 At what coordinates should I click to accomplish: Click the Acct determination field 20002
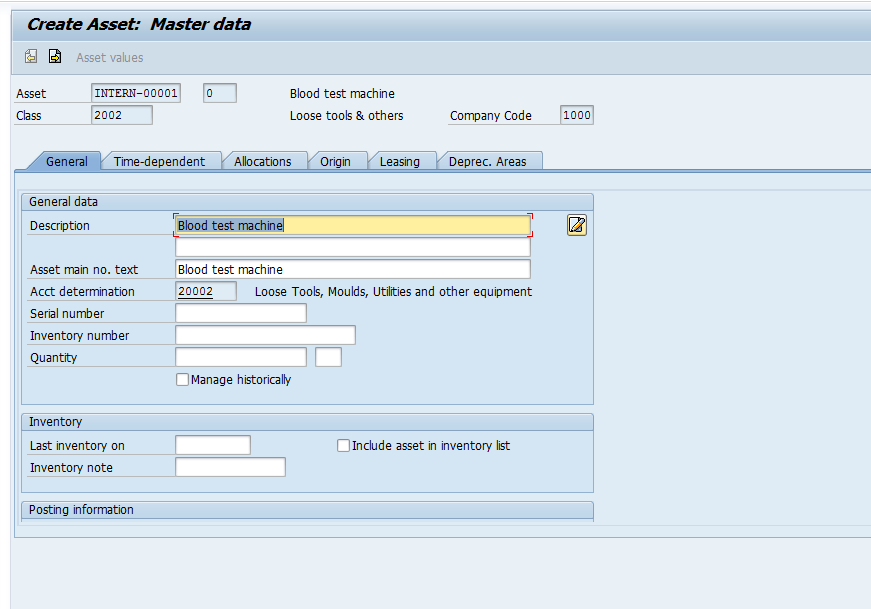pyautogui.click(x=206, y=291)
